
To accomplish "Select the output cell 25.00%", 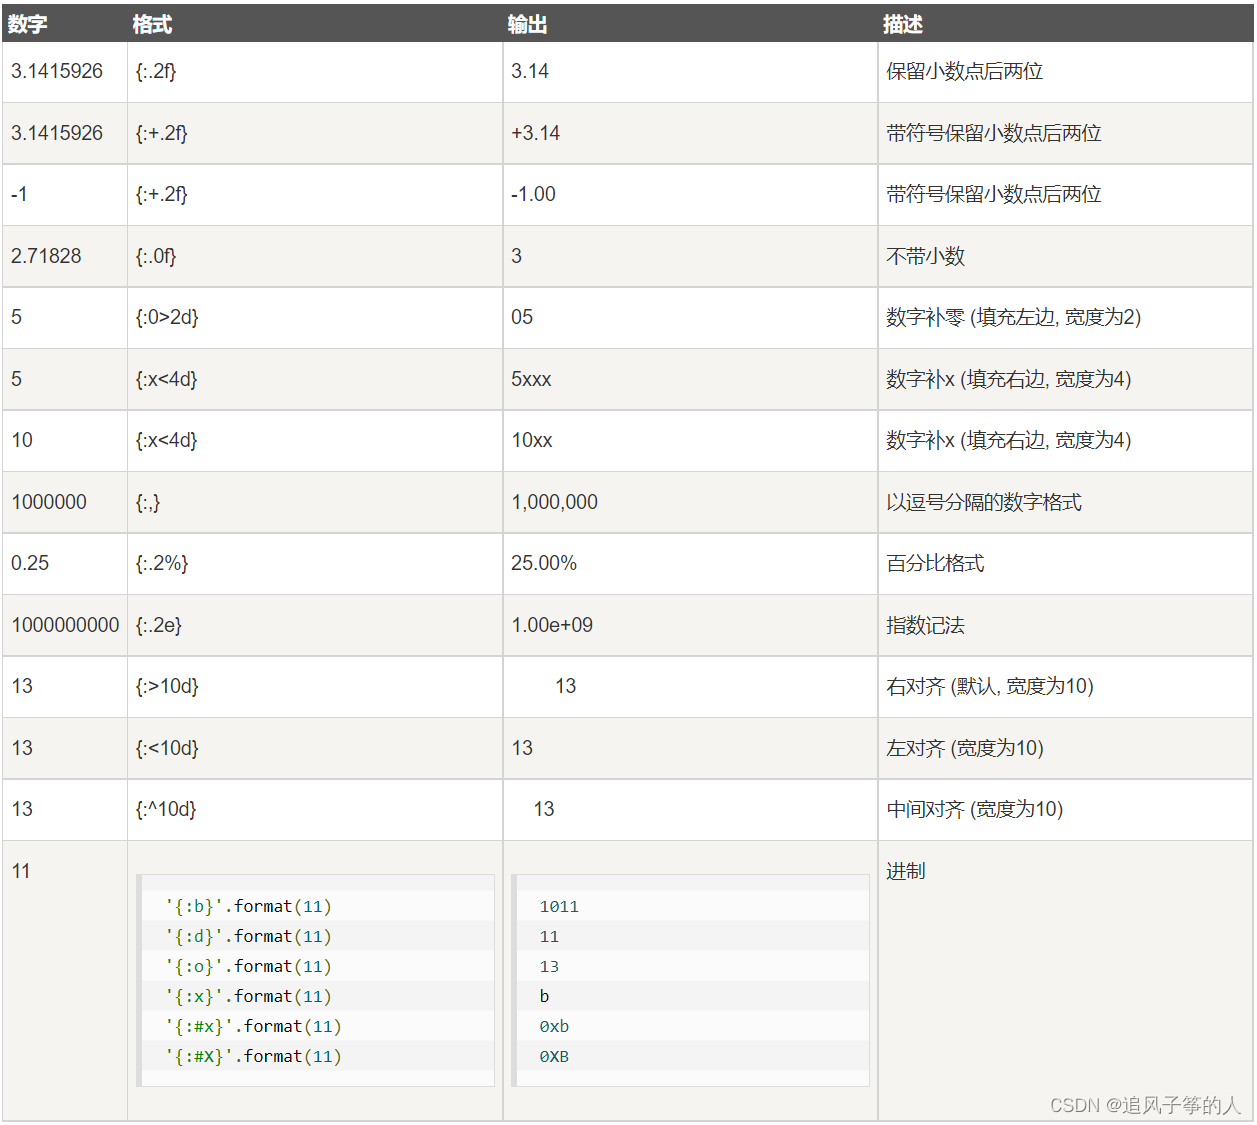I will click(x=543, y=563).
